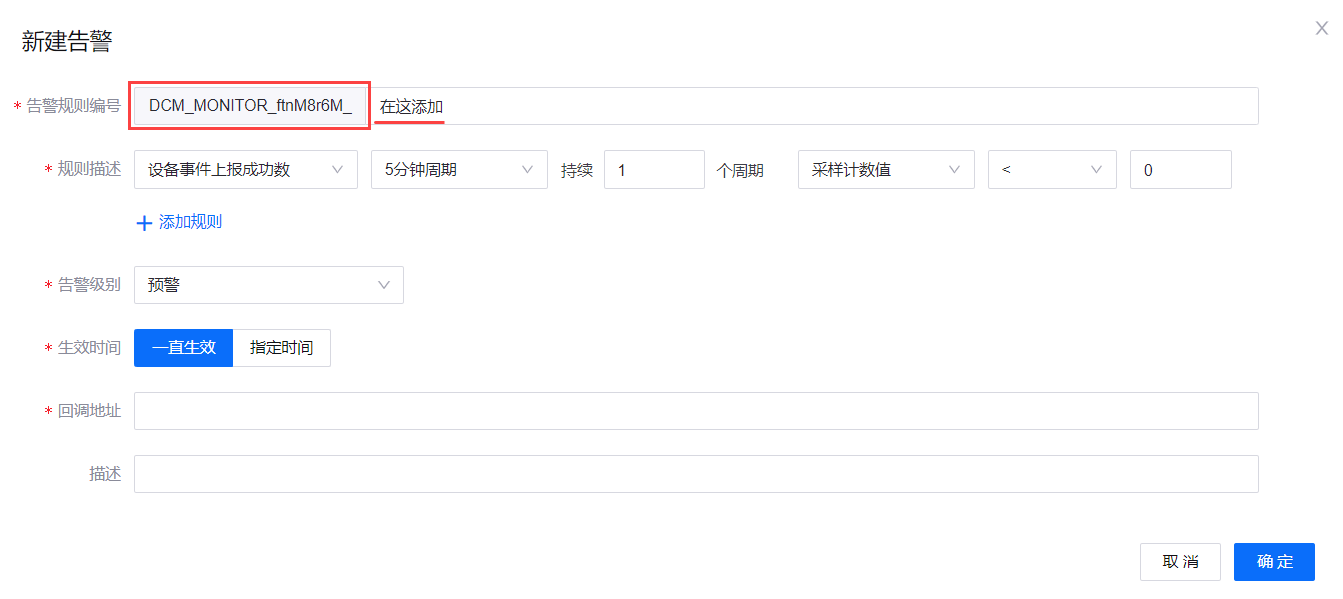Click the 持续 period count input showing 1

tap(654, 170)
